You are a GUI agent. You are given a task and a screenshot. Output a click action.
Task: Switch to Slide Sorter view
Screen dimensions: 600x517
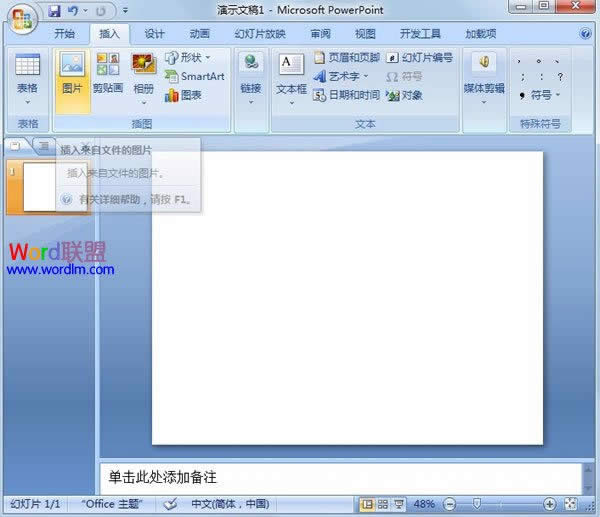click(x=383, y=504)
